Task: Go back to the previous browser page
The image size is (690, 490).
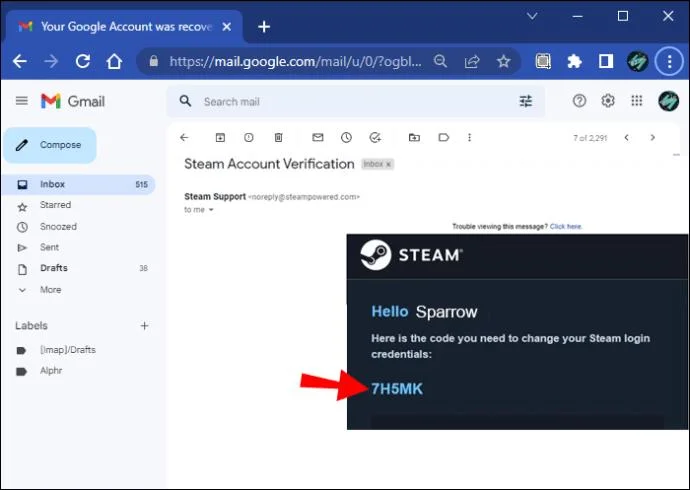Action: point(20,61)
